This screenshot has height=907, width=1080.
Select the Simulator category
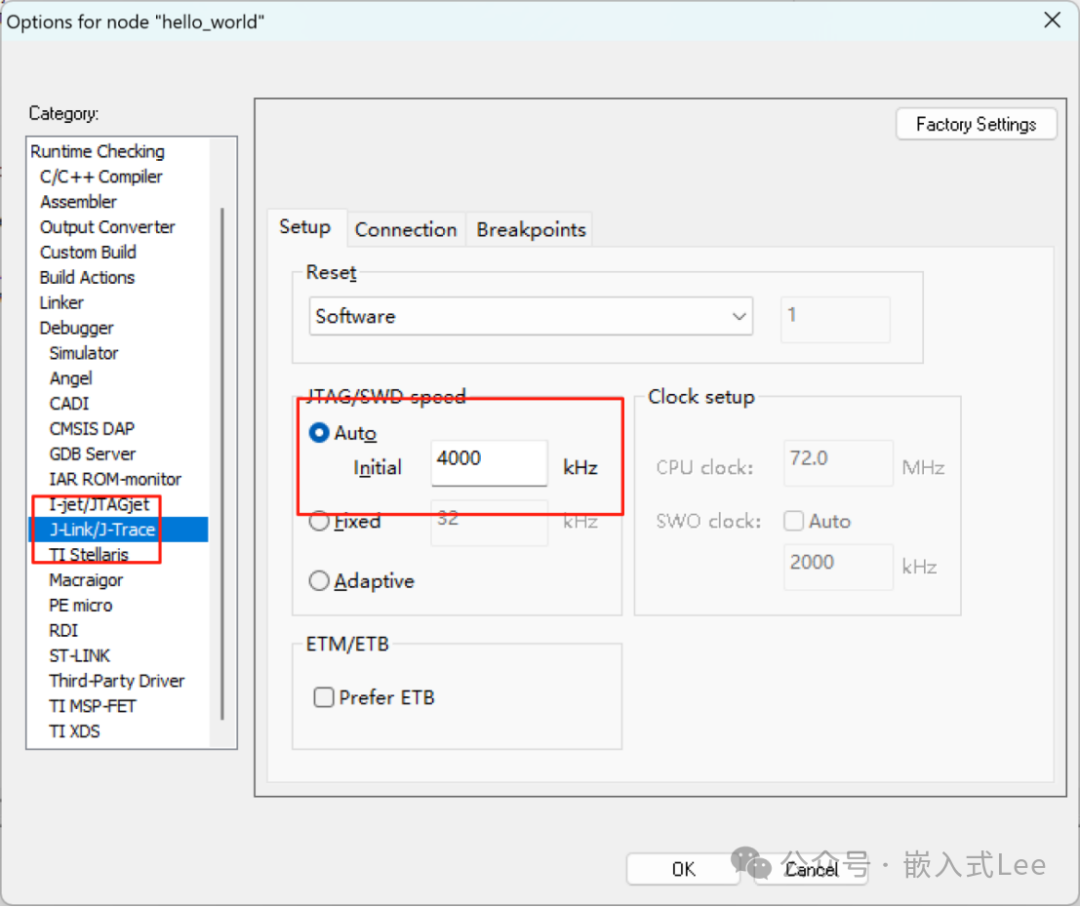tap(83, 352)
